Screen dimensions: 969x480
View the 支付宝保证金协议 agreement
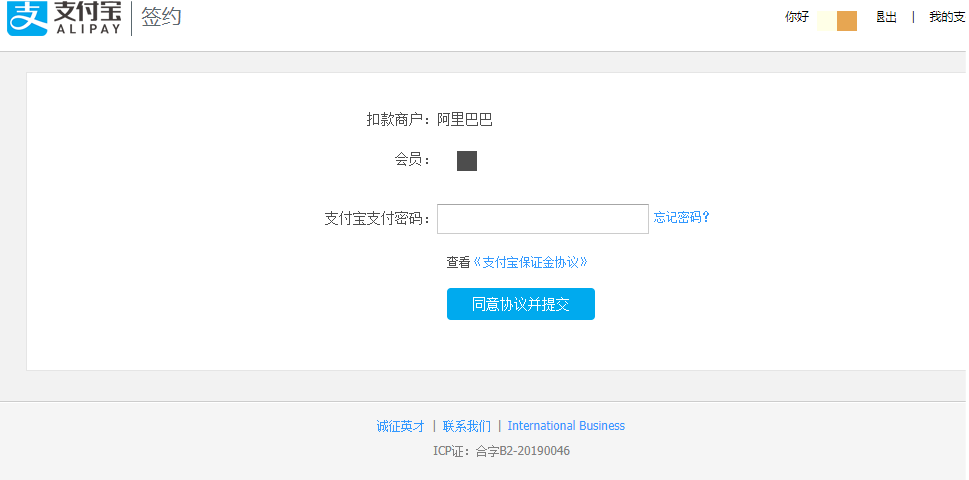pos(530,262)
